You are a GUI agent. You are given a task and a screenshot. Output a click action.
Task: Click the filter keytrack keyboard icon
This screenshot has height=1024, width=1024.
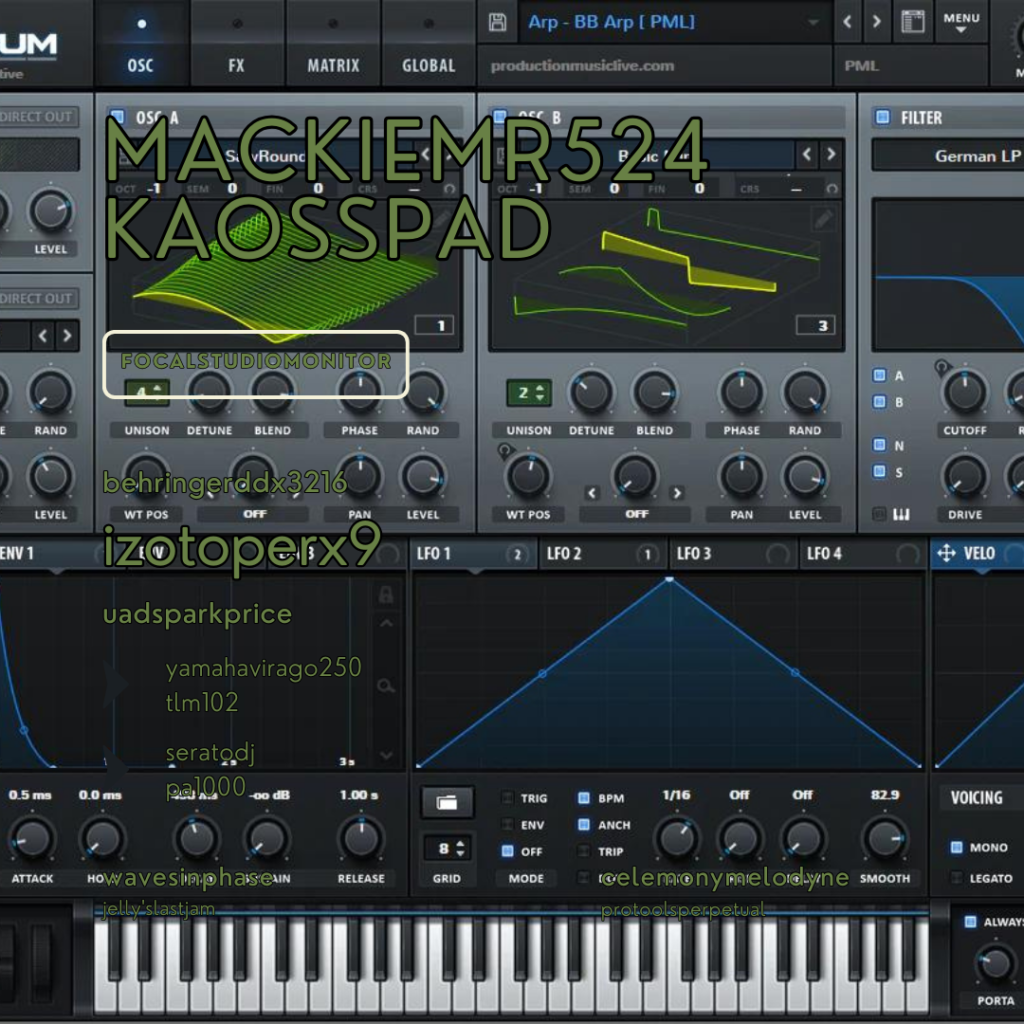[901, 515]
